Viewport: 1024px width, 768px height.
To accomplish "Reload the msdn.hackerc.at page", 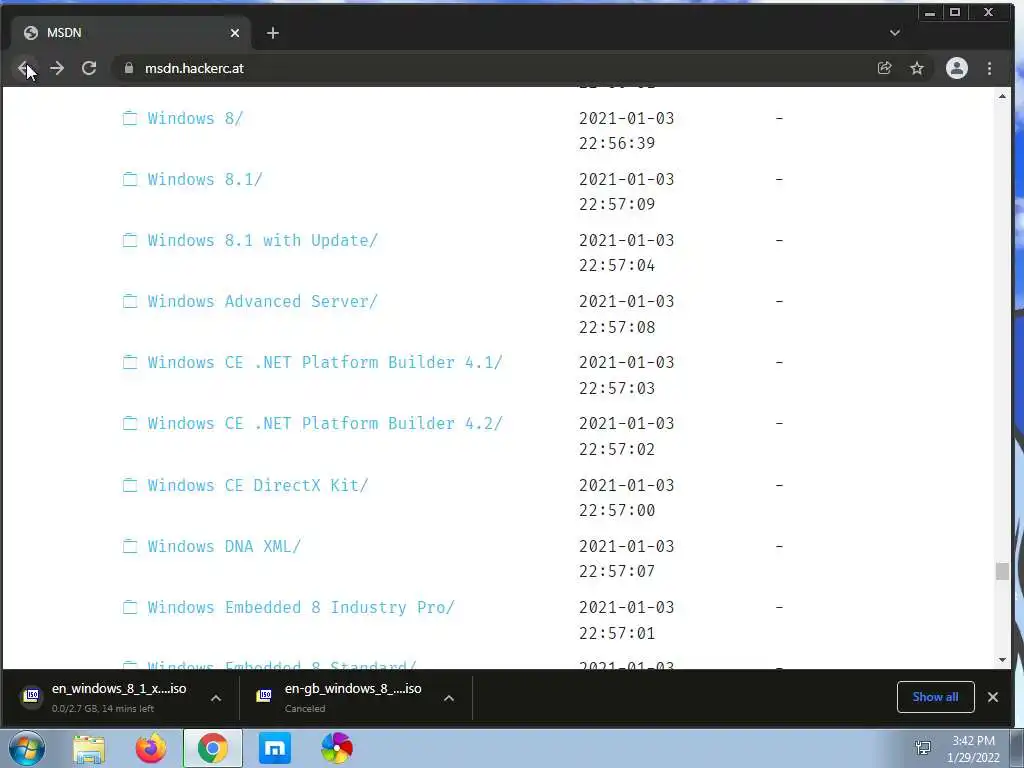I will pyautogui.click(x=89, y=68).
